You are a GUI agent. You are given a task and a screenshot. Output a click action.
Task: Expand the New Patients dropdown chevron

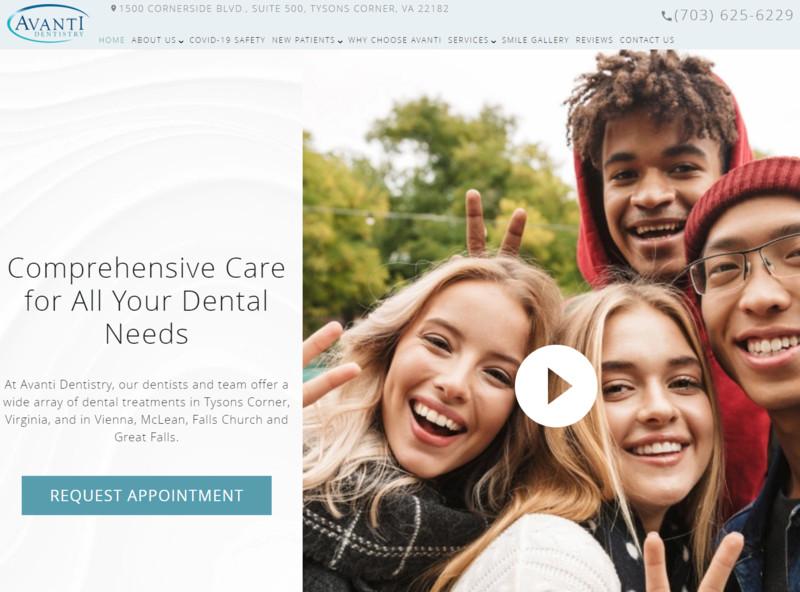(x=340, y=41)
